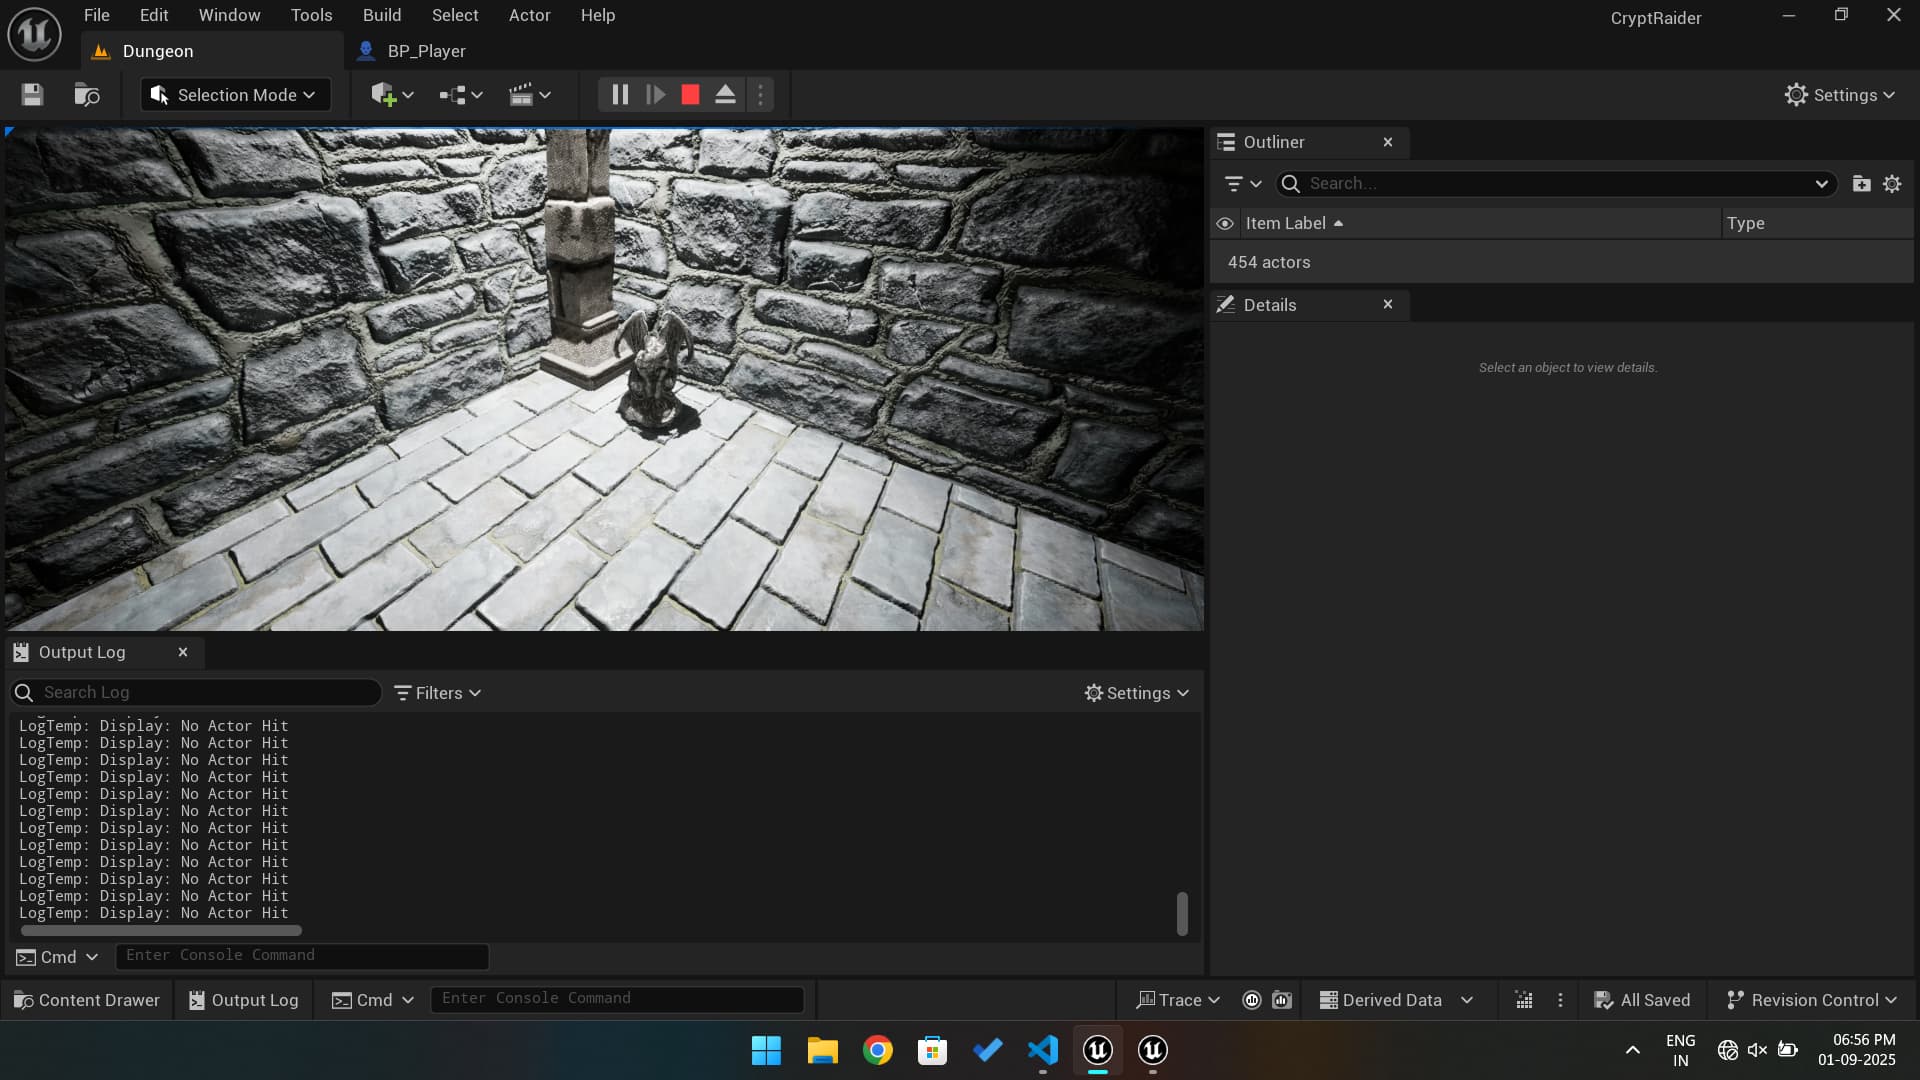Open the Content Drawer
Viewport: 1920px width, 1080px height.
click(x=87, y=1000)
